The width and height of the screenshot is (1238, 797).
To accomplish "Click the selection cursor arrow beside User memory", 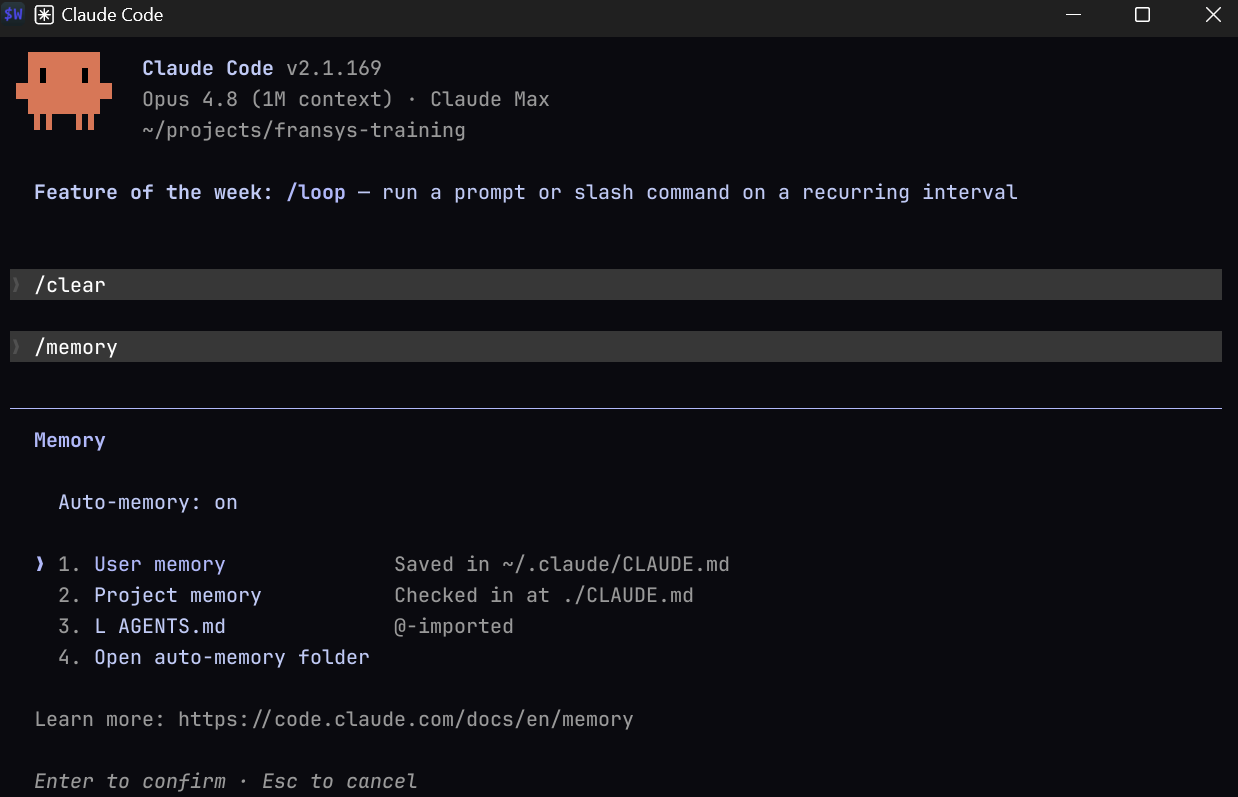I will (40, 564).
